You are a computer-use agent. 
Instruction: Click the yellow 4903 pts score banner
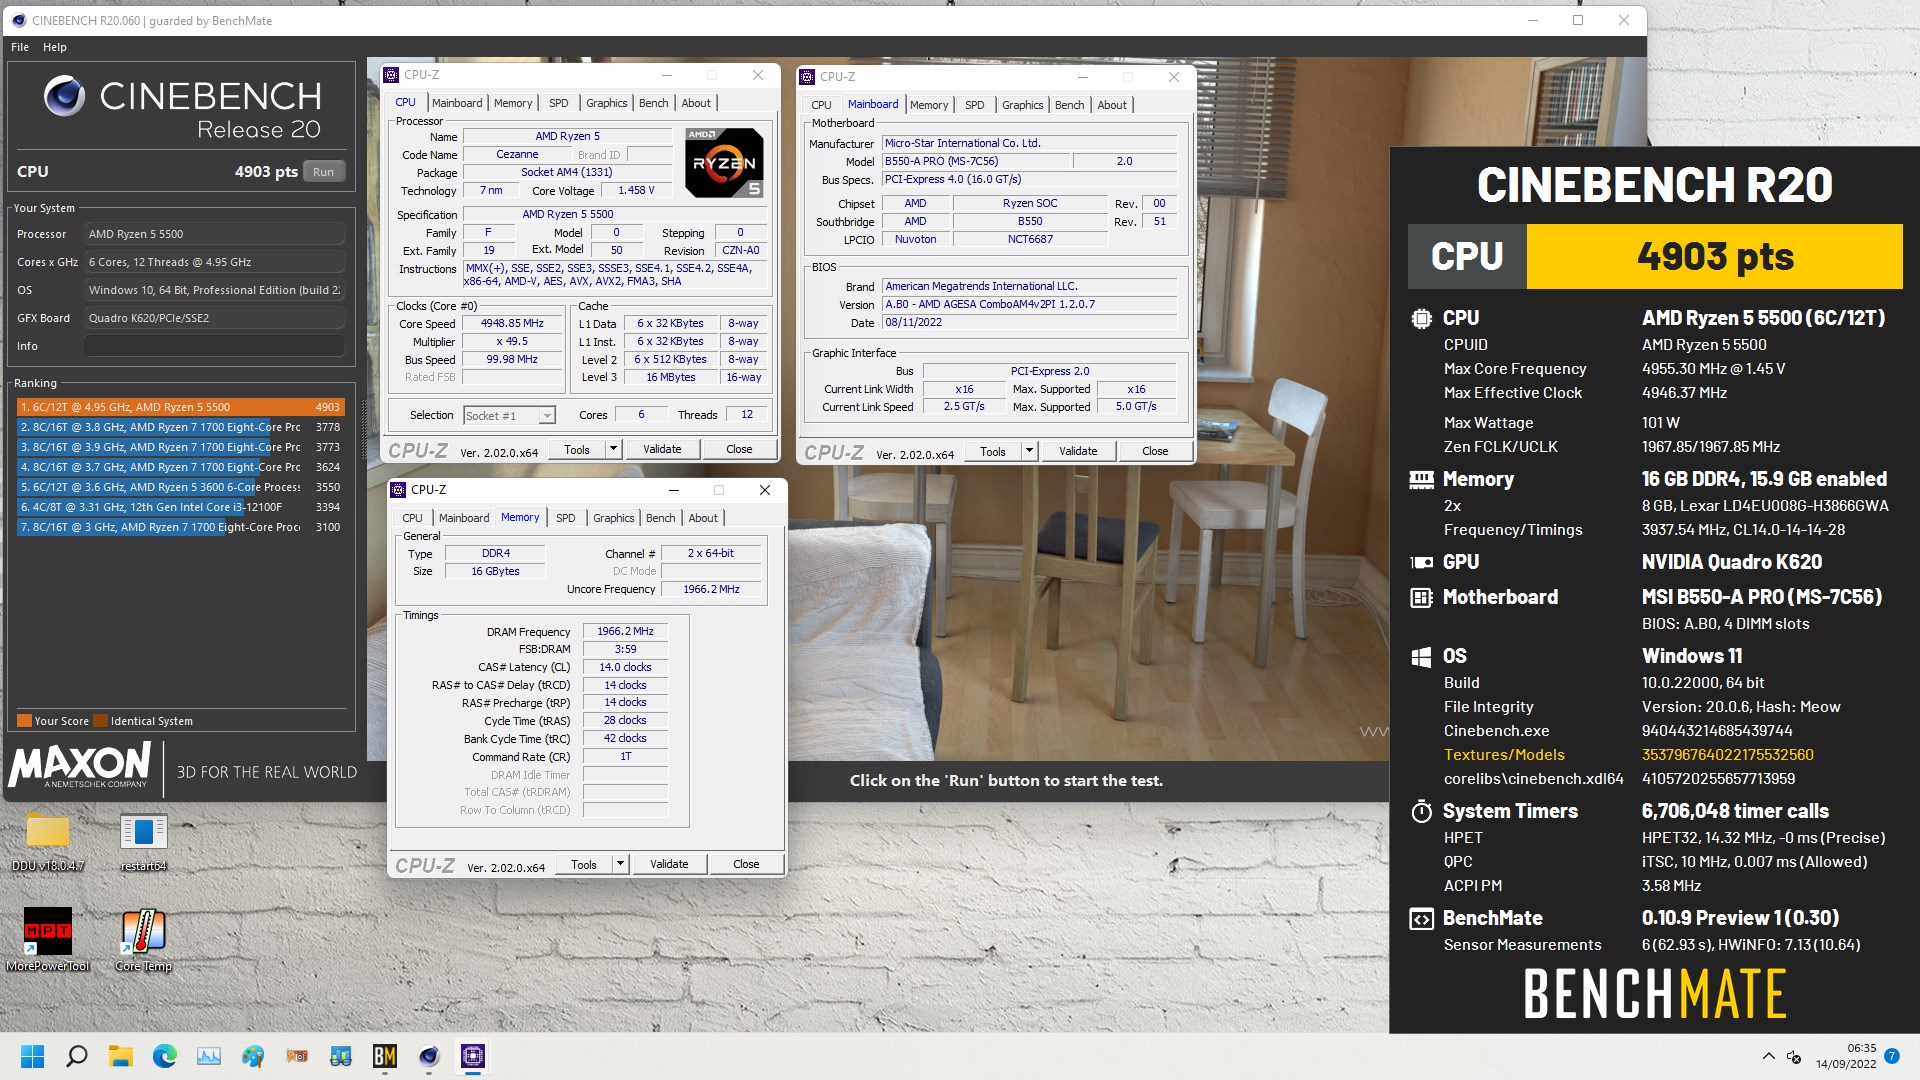click(1714, 257)
